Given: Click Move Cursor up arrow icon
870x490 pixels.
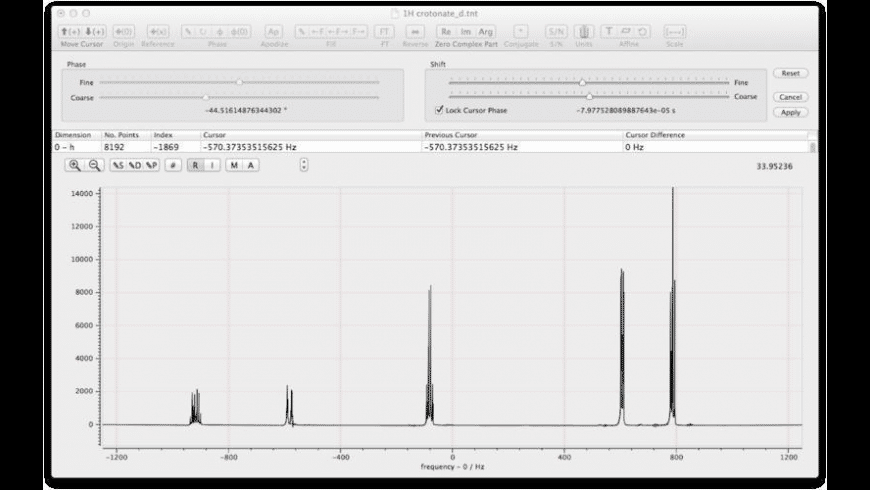Looking at the screenshot, I should 70,32.
